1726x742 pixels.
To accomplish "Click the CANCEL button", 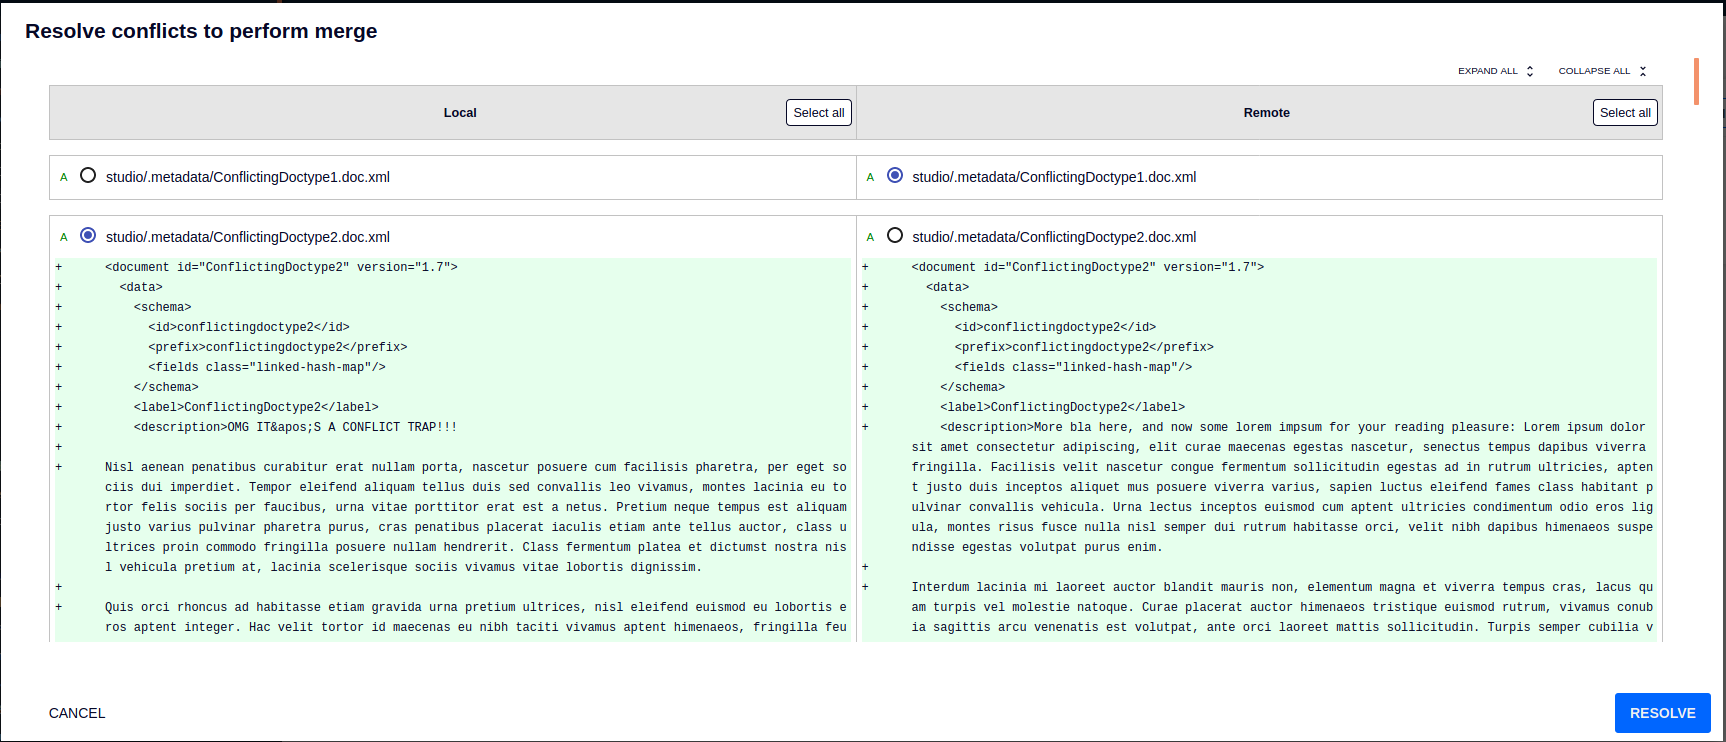I will [x=77, y=713].
